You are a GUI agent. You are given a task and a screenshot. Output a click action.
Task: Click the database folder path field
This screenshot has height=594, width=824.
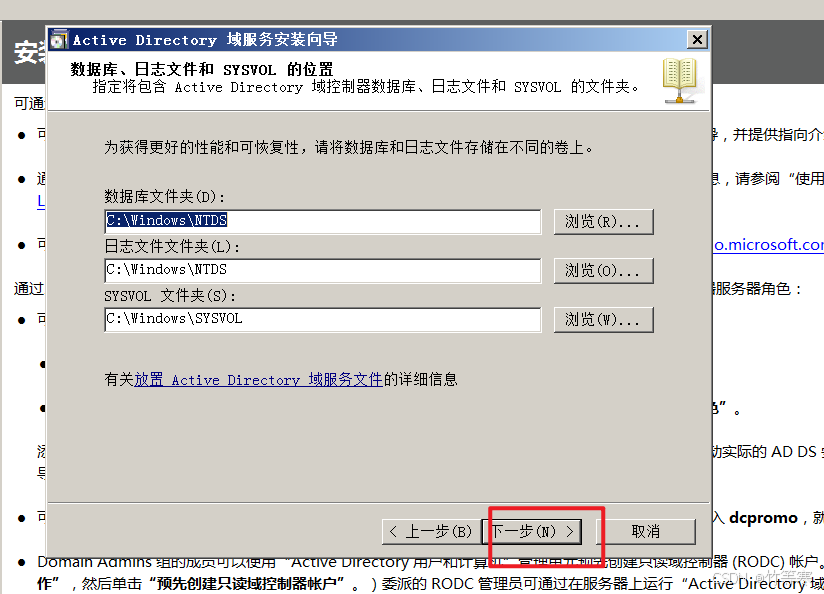[x=323, y=221]
